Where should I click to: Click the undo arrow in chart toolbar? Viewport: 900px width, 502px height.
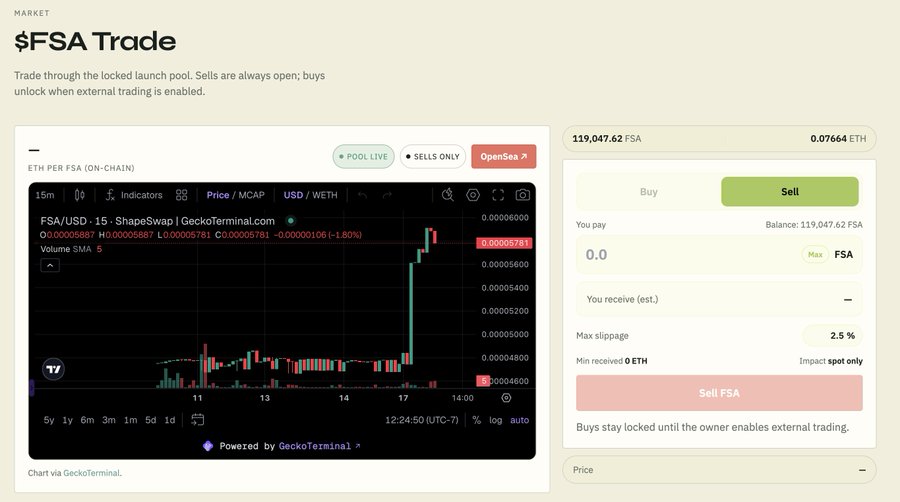[362, 196]
